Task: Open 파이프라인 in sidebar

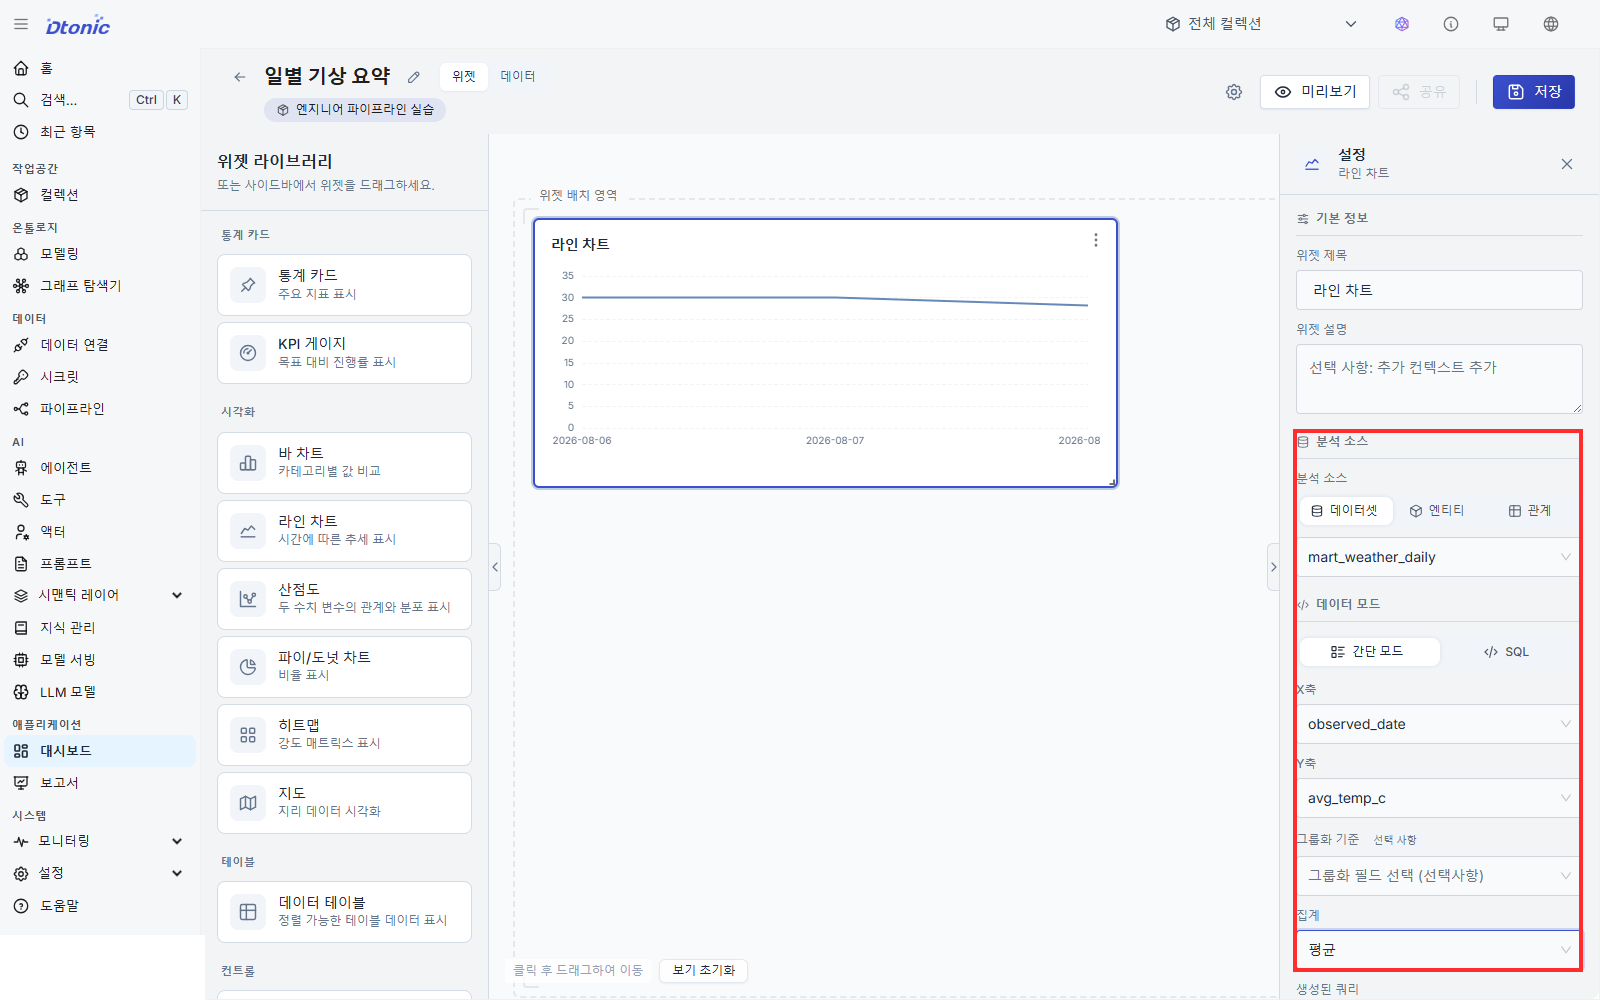Action: coord(99,409)
